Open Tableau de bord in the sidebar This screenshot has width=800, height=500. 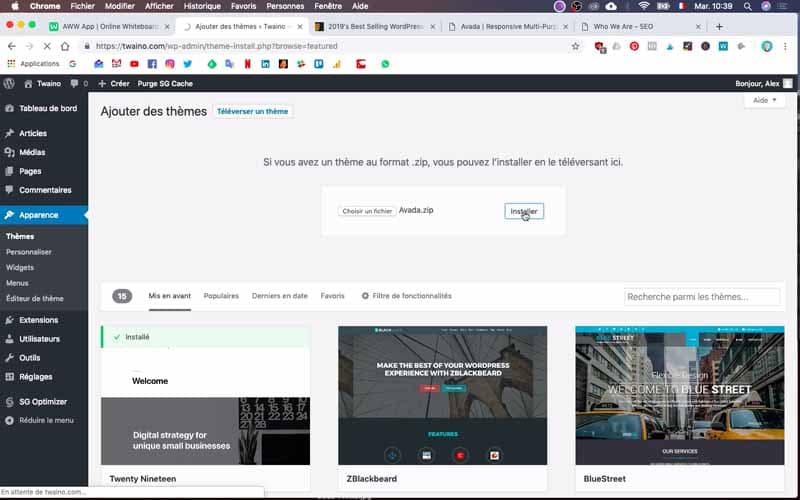click(44, 108)
